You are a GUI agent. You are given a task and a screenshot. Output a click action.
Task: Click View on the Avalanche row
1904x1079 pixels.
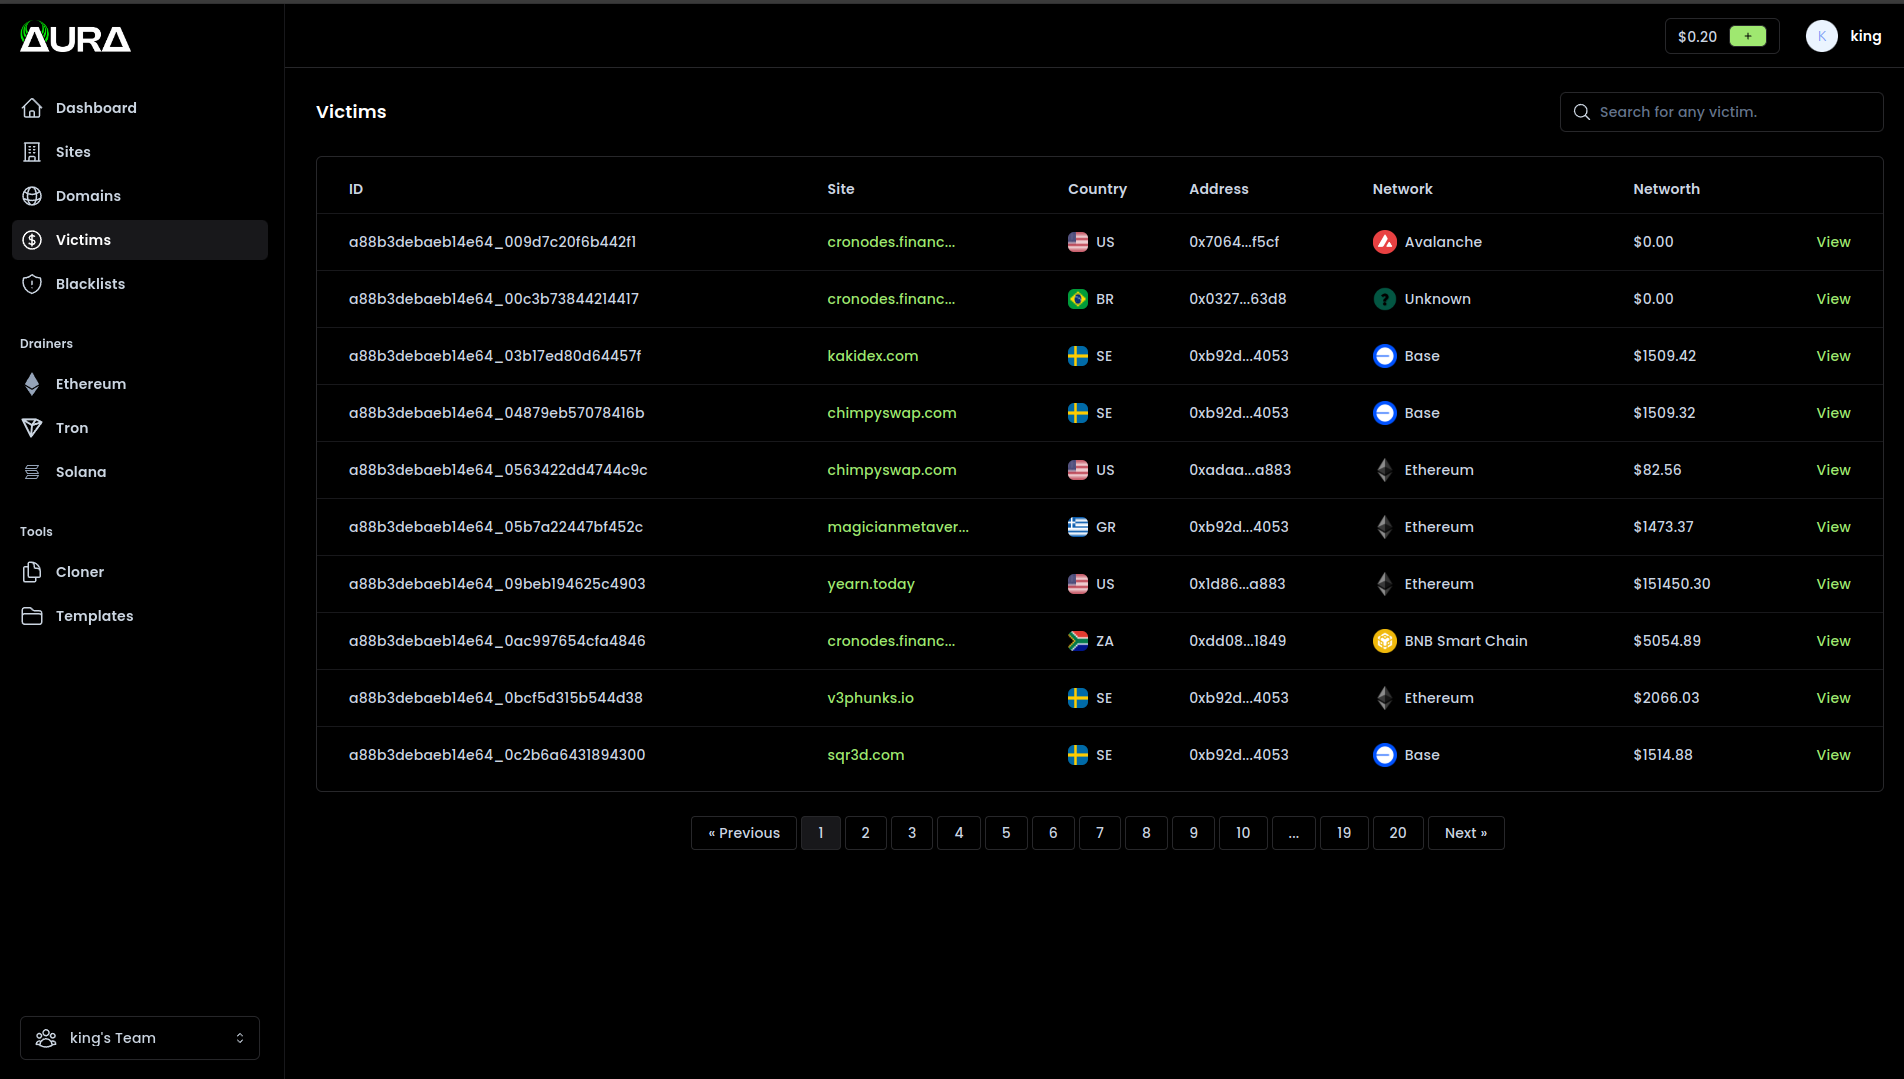[1833, 242]
